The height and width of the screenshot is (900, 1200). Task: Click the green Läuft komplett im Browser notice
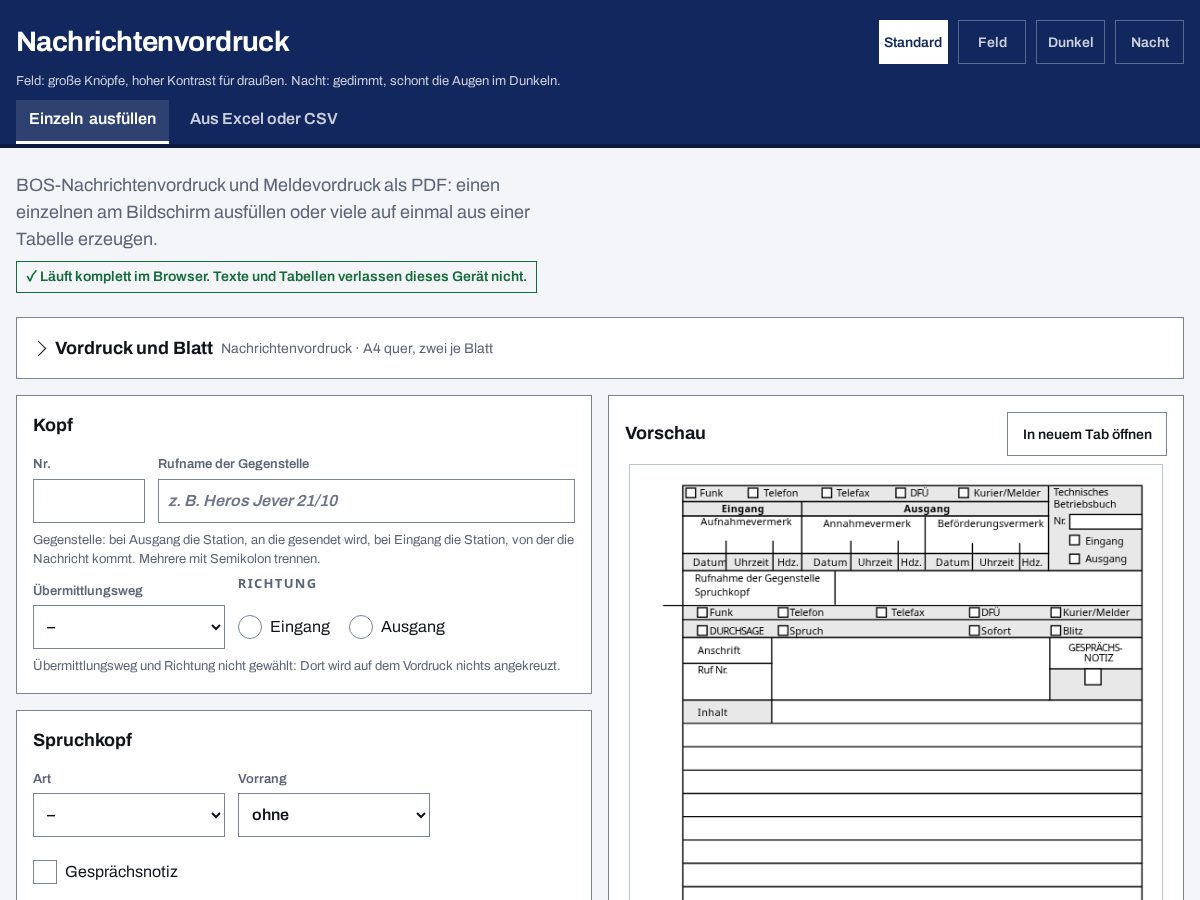276,277
